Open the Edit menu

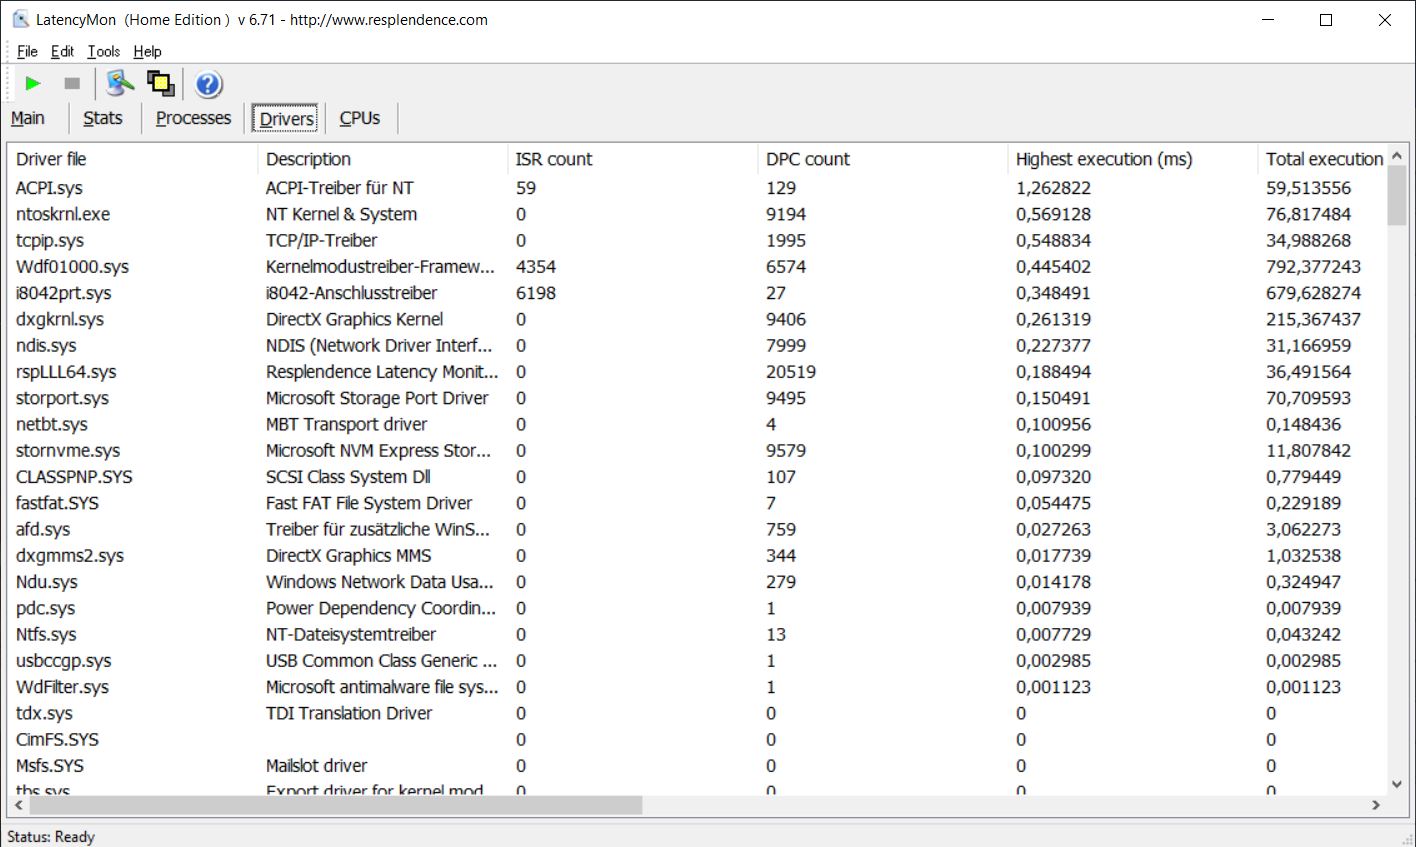click(x=62, y=52)
